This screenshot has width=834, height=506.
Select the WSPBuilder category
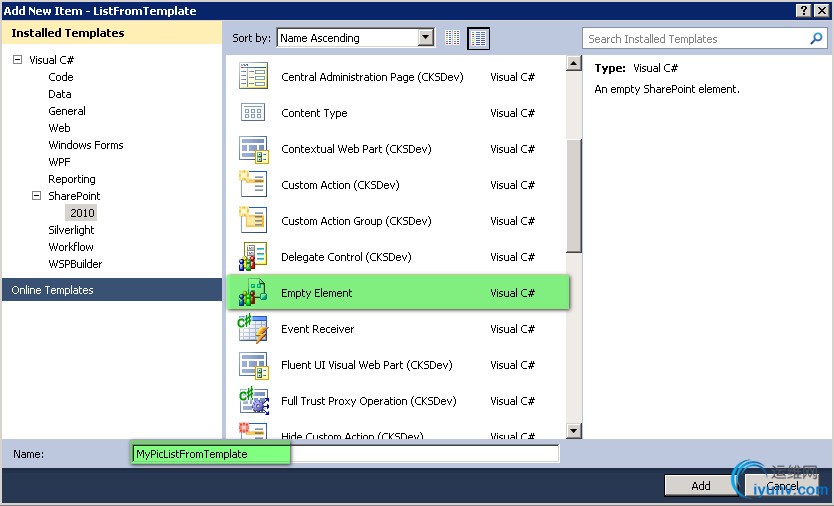[75, 264]
